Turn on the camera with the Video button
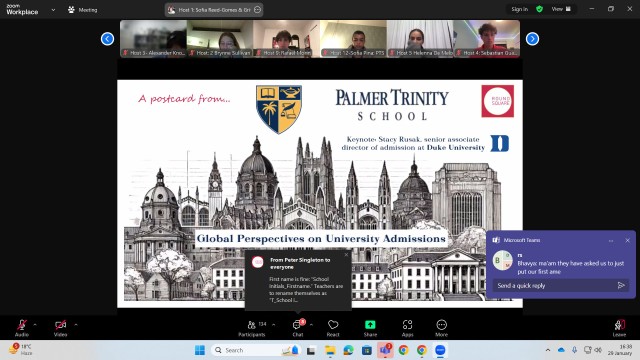The width and height of the screenshot is (640, 360). click(x=60, y=328)
